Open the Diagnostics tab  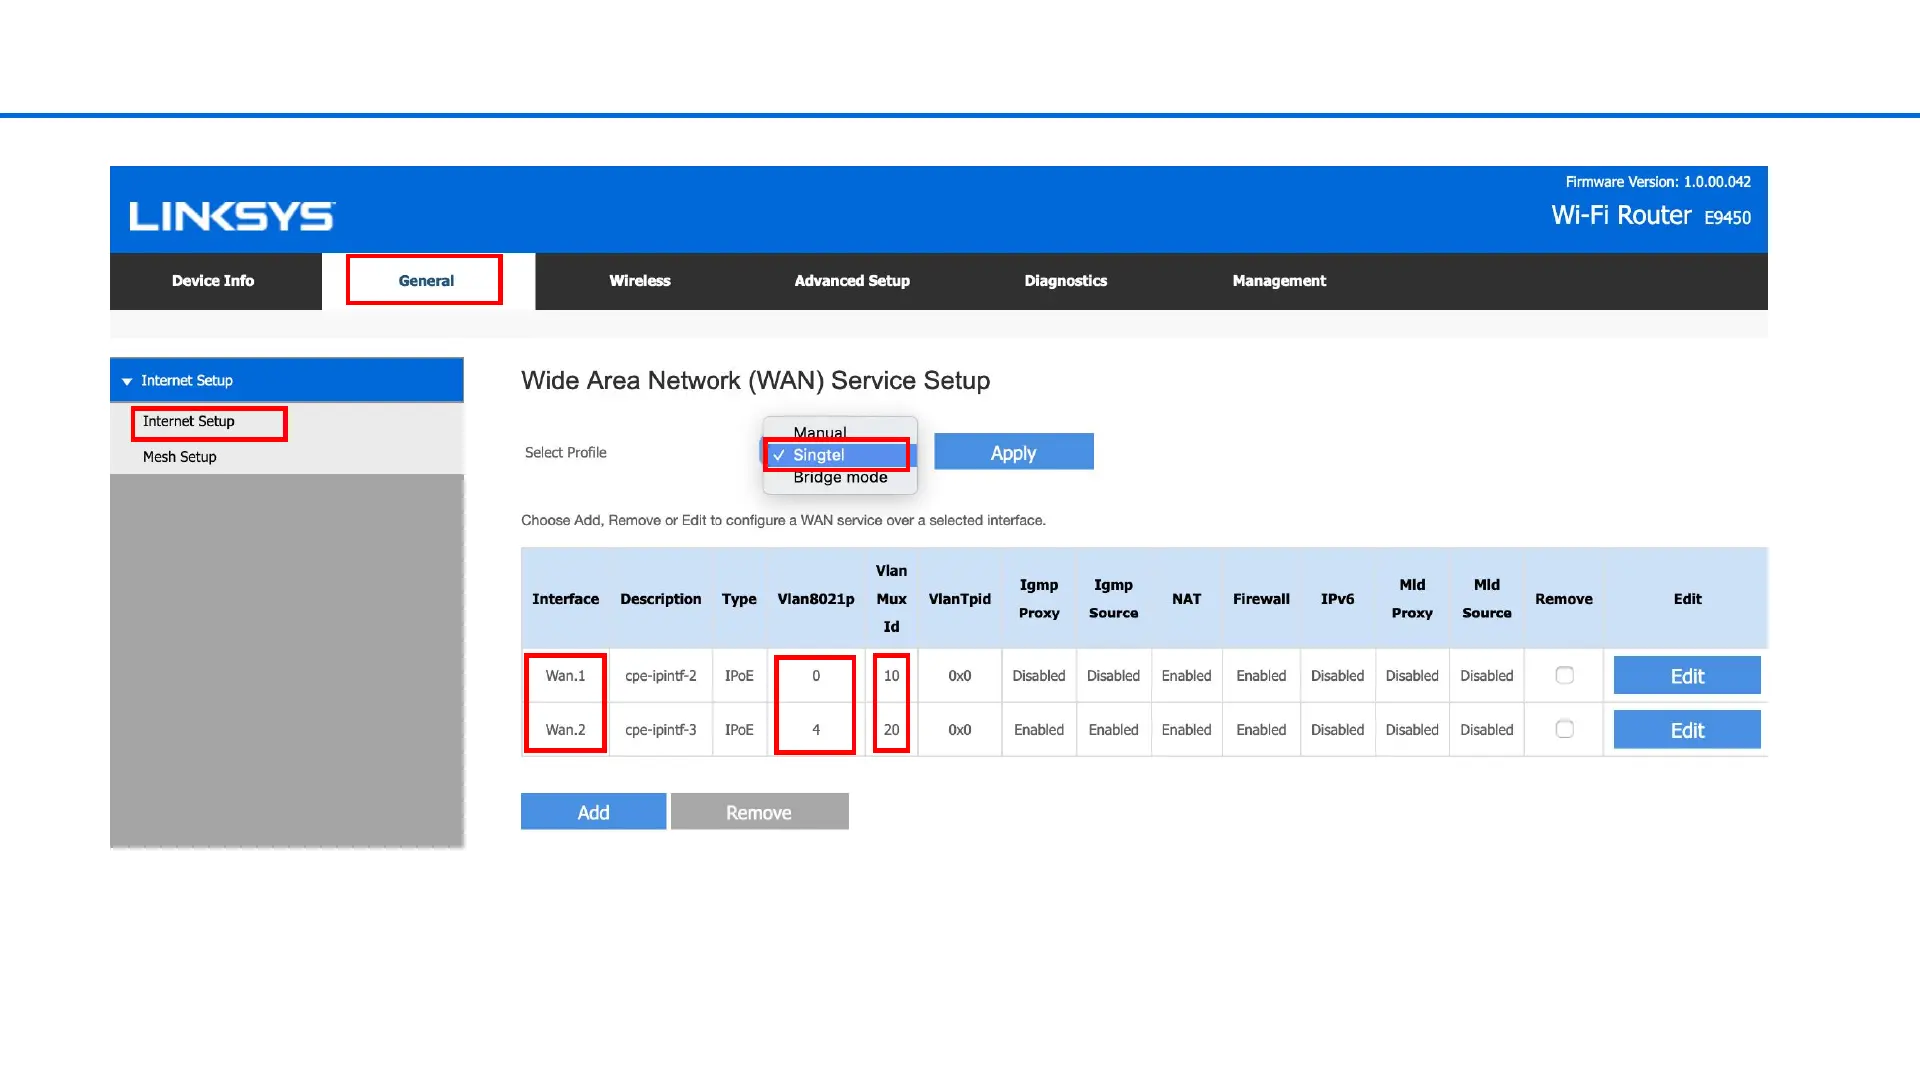pyautogui.click(x=1065, y=281)
